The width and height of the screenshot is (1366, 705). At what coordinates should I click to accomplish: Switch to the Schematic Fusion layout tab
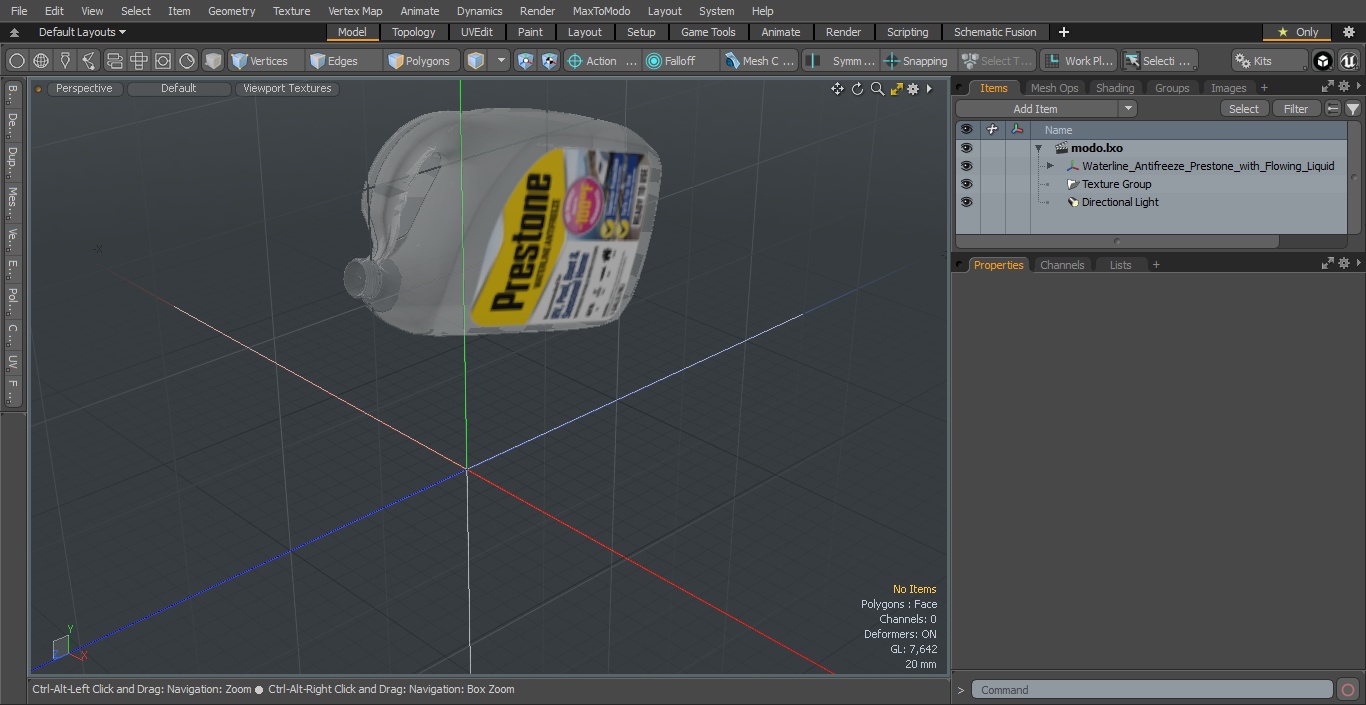point(995,32)
